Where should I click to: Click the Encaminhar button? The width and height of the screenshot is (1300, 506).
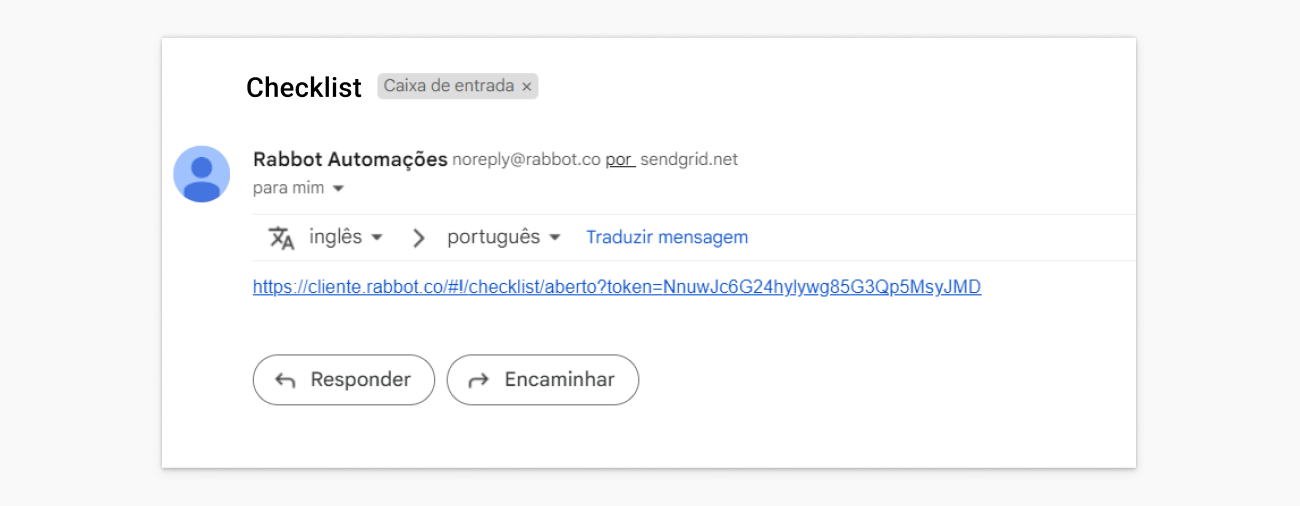(542, 380)
